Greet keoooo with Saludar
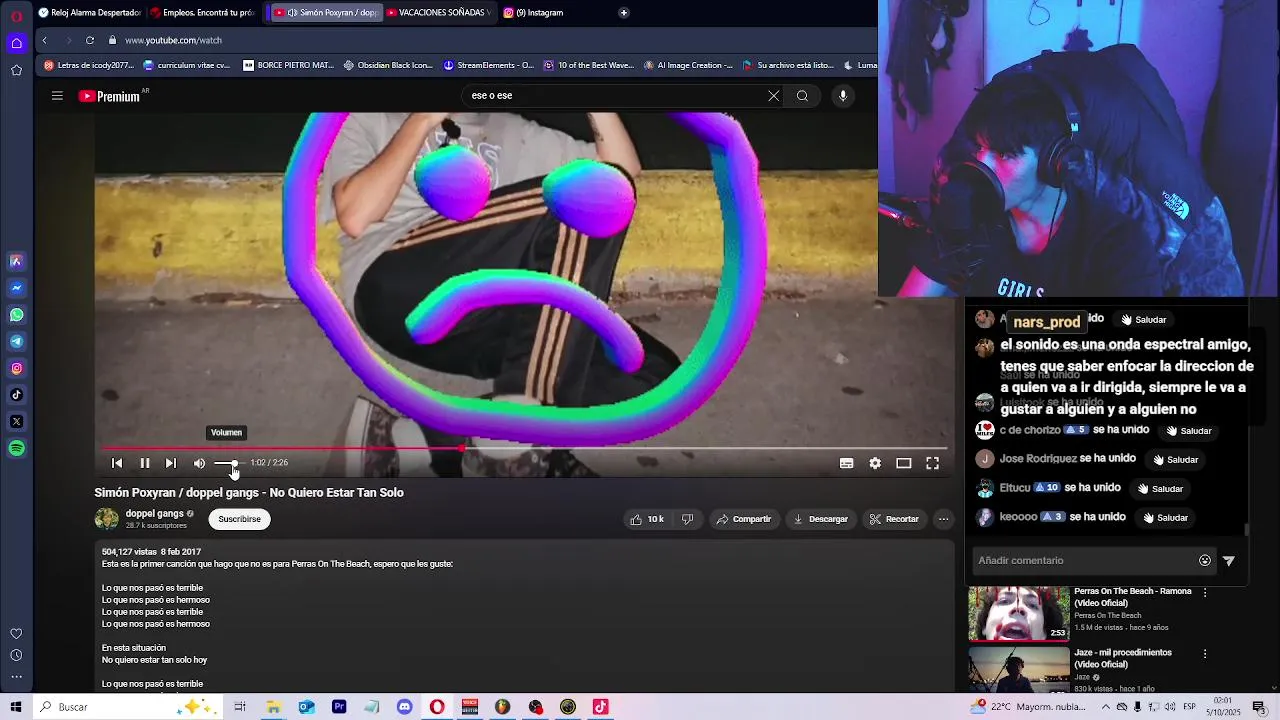 1165,518
